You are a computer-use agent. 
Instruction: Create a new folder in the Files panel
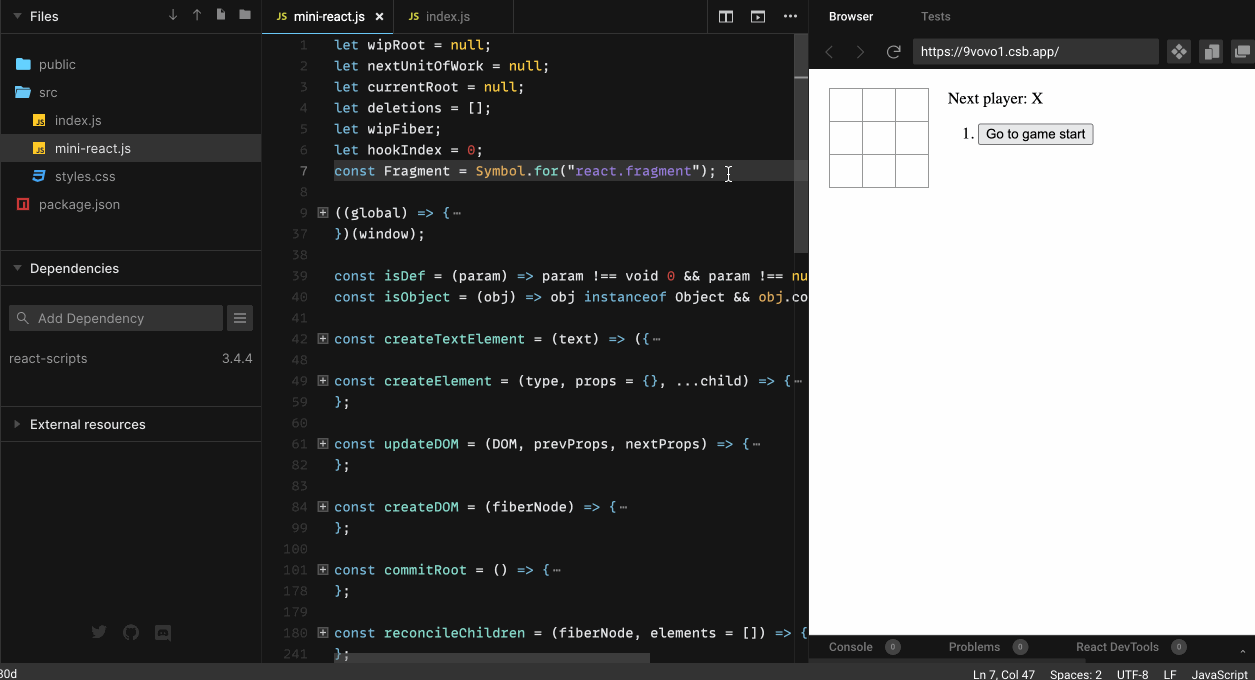244,15
